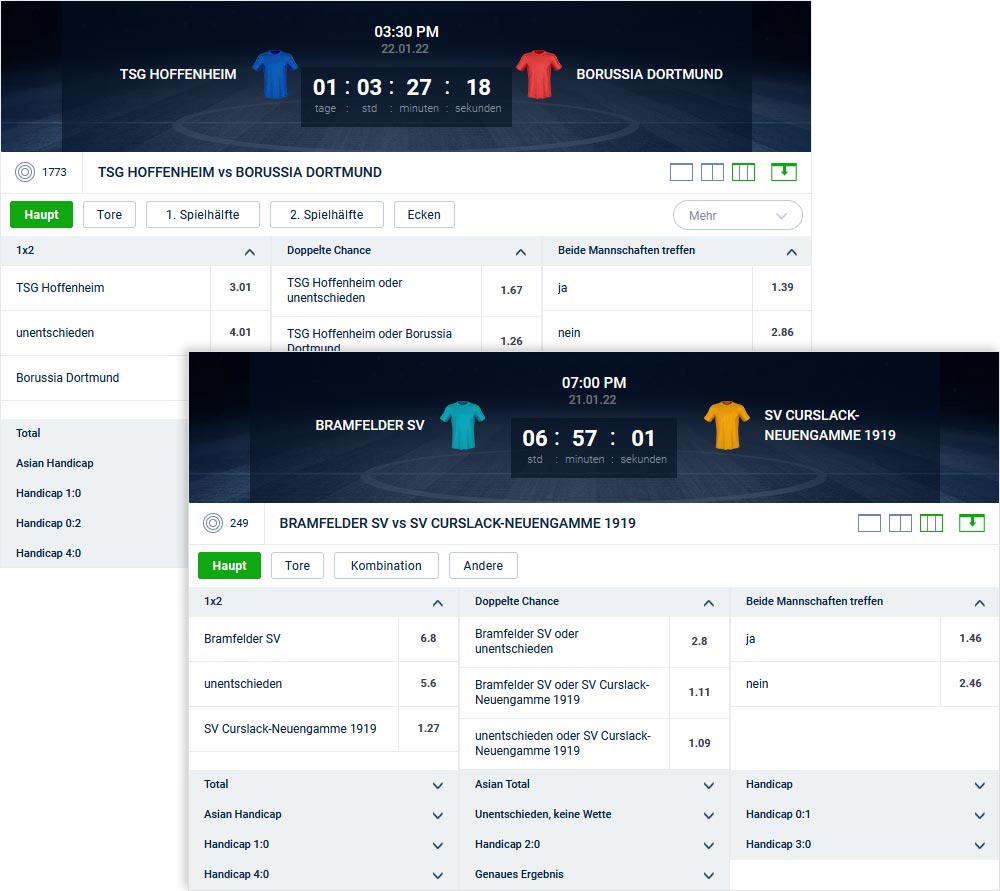The width and height of the screenshot is (1000, 891).
Task: Select two-column layout in Hoffenheim panel
Action: [712, 172]
